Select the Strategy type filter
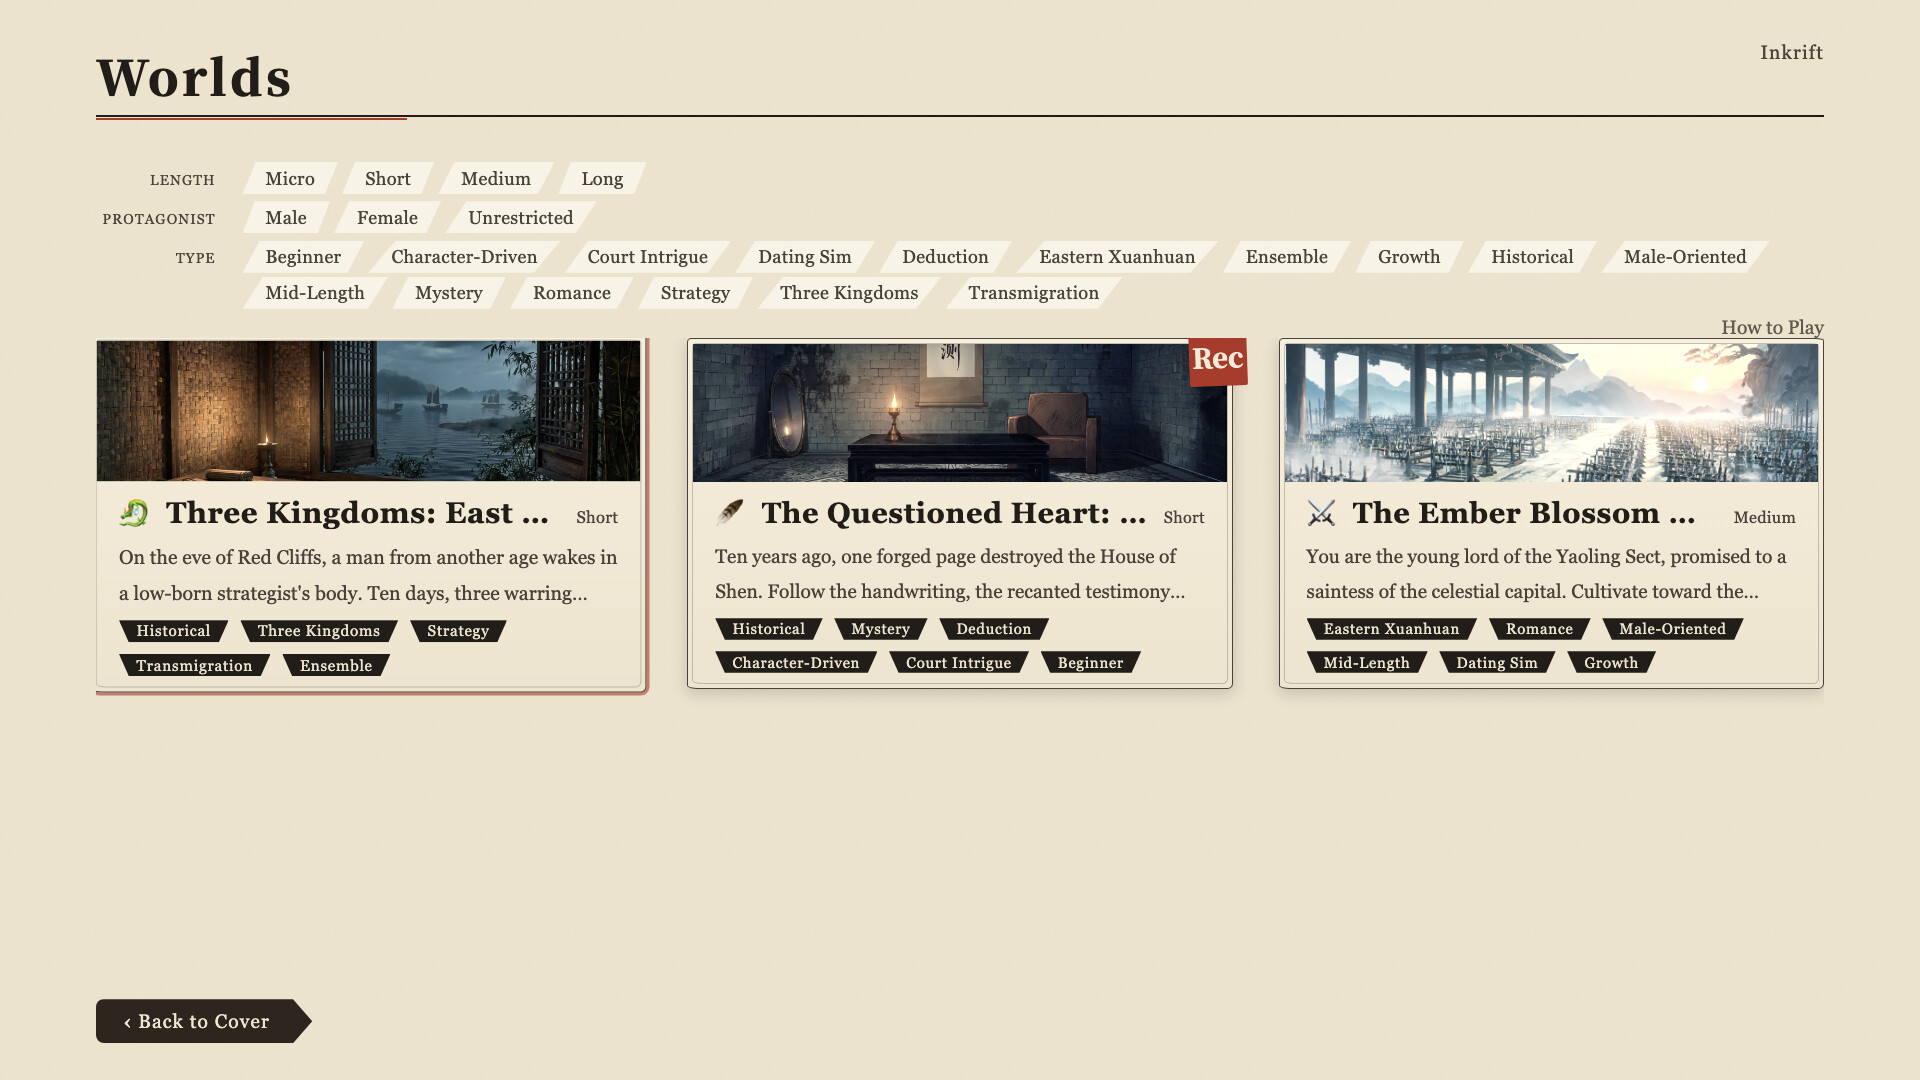Viewport: 1920px width, 1080px height. (x=695, y=293)
